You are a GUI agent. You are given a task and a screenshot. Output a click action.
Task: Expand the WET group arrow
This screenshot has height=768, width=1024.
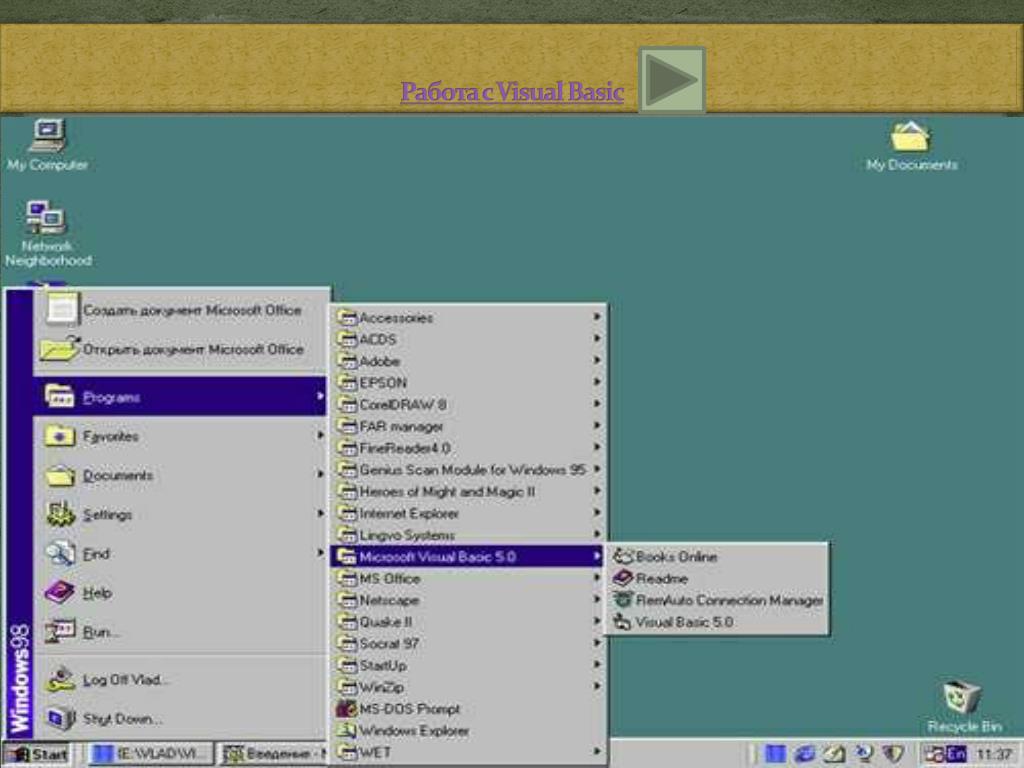click(597, 752)
